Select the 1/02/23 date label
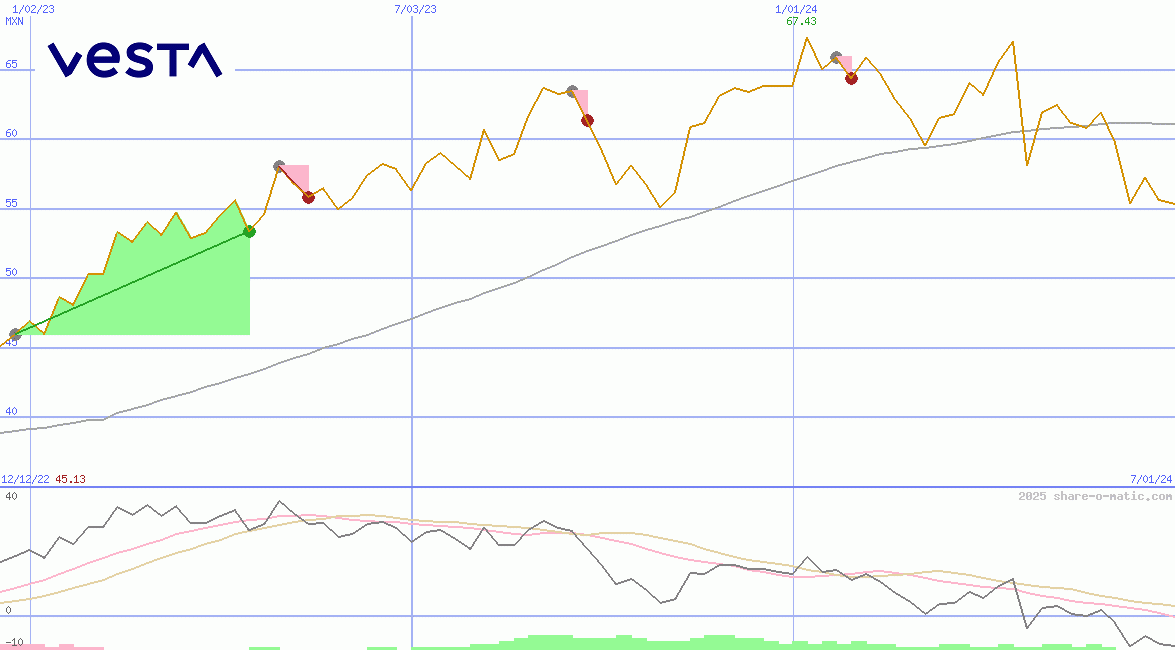The image size is (1175, 650). pyautogui.click(x=33, y=9)
